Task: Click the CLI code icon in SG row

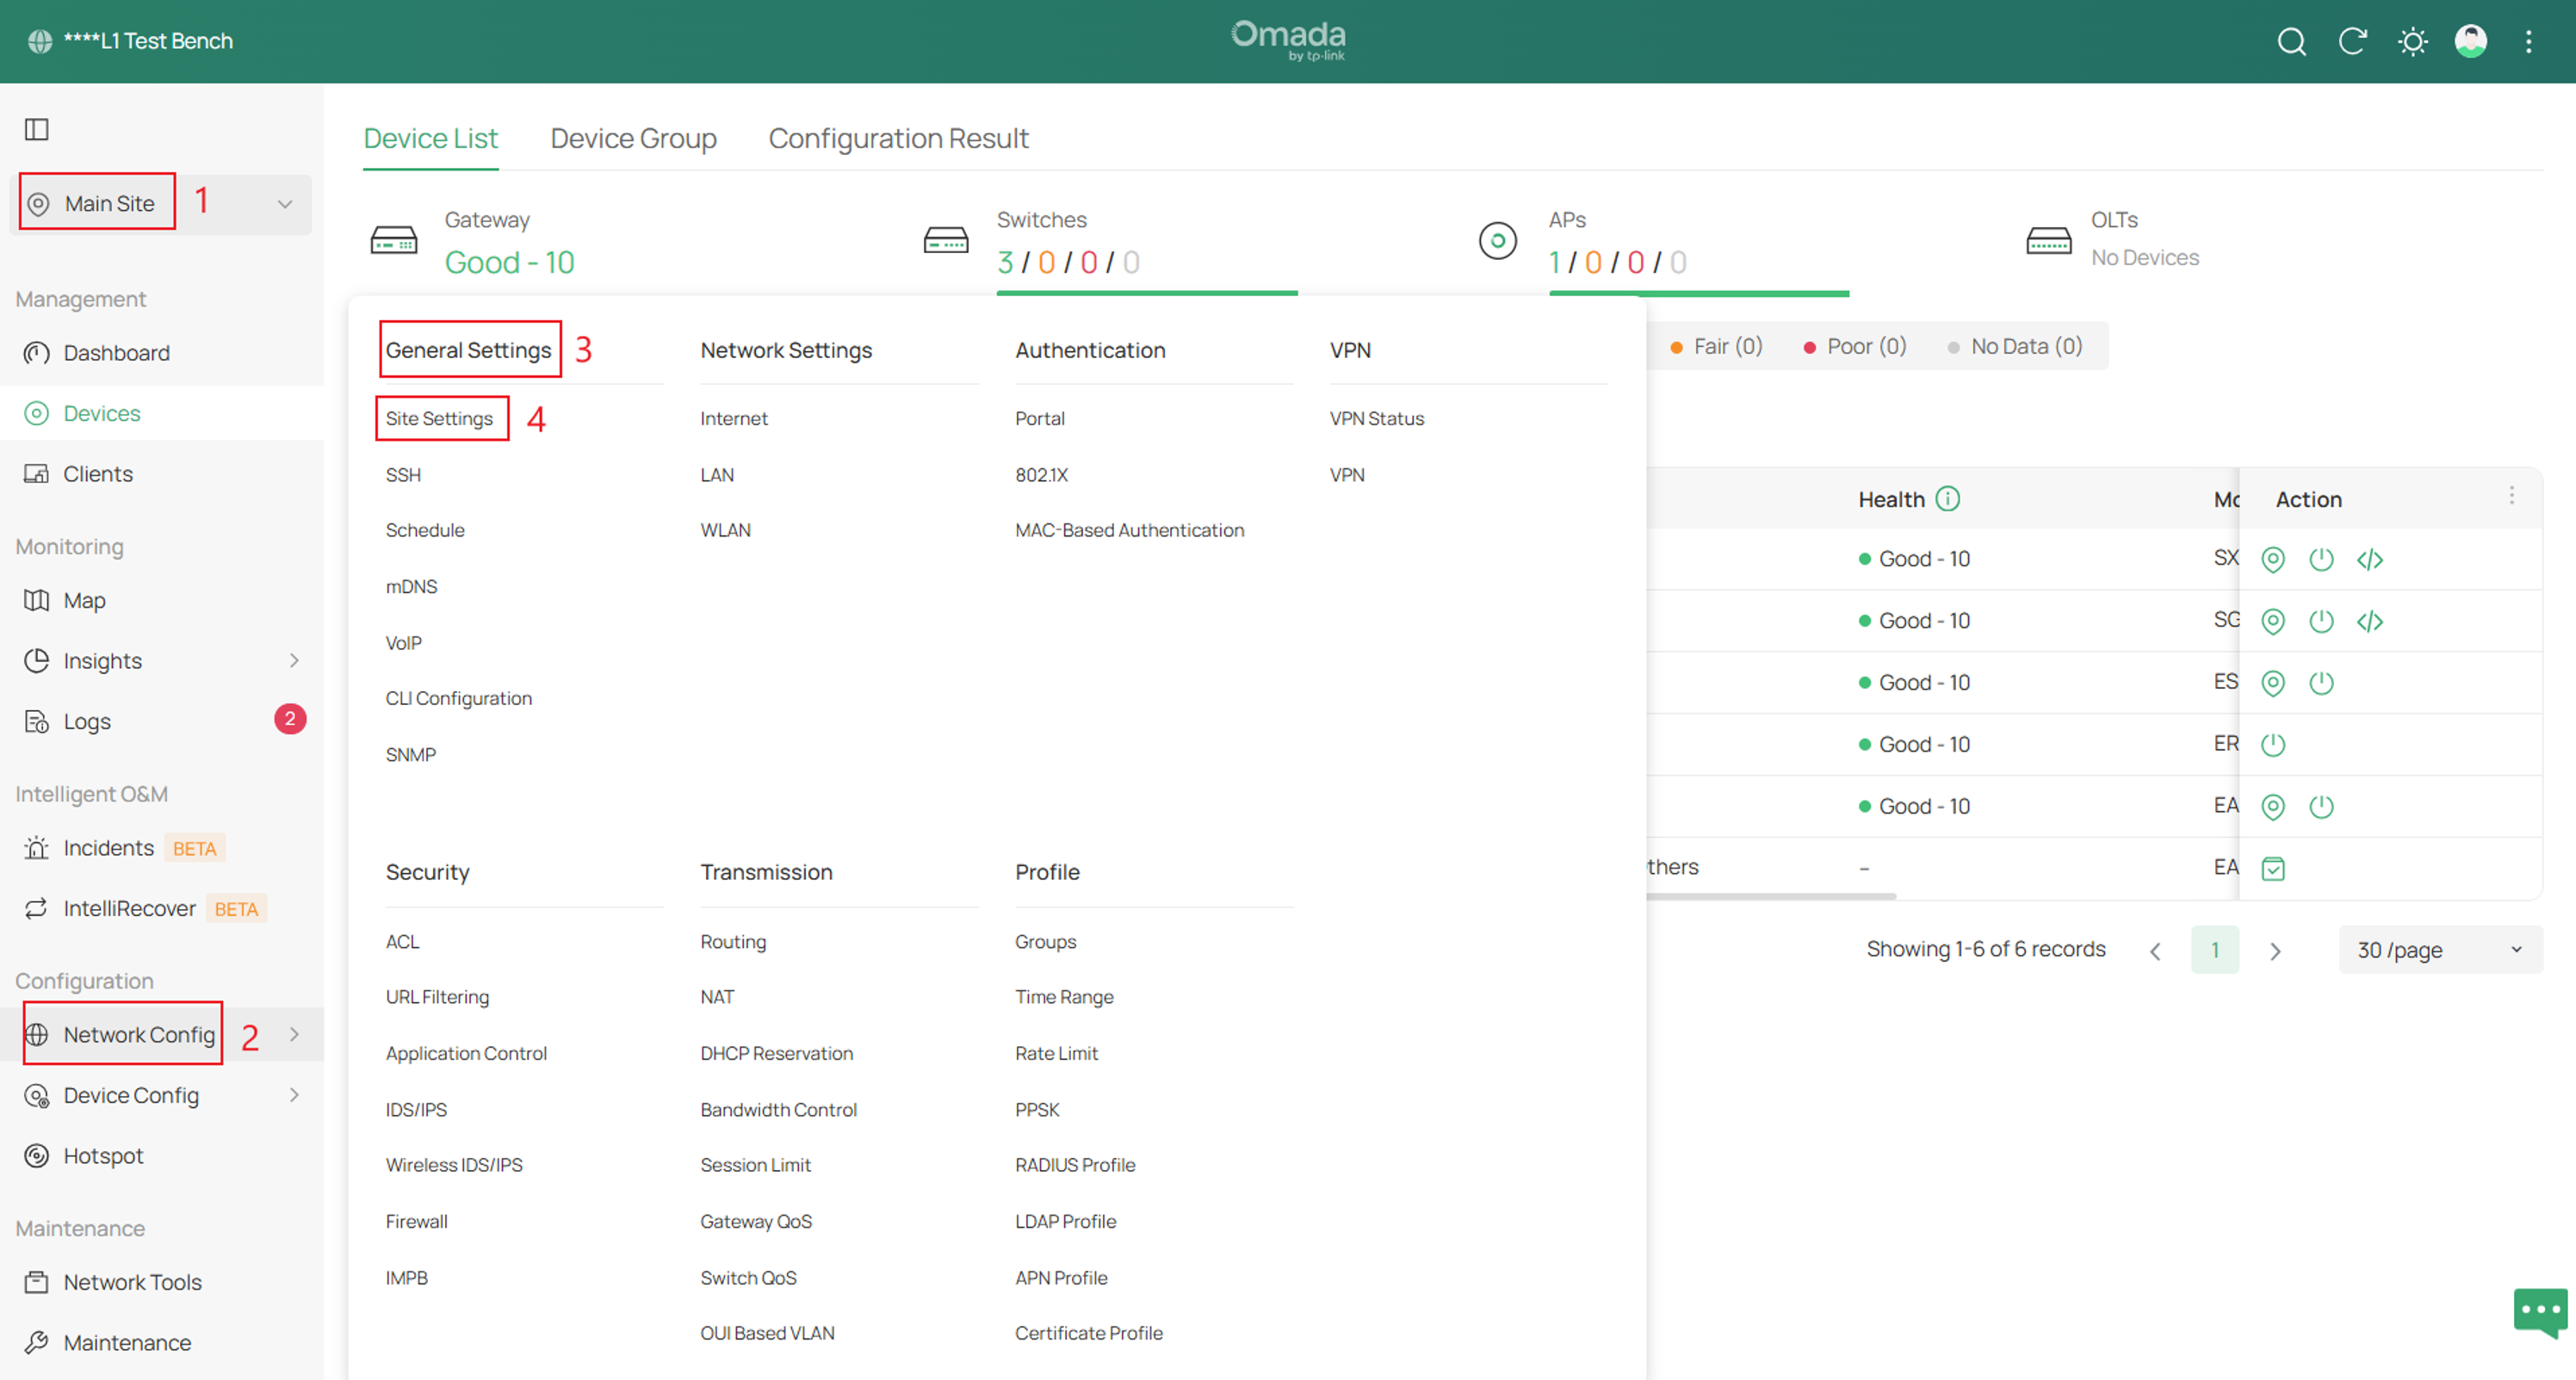Action: click(x=2369, y=621)
